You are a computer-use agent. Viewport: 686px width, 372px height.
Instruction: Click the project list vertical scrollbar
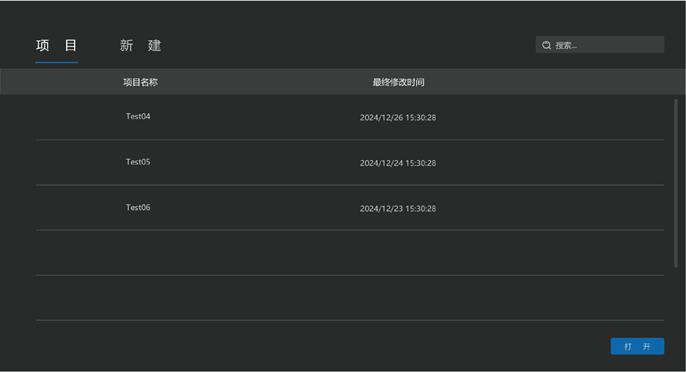point(676,183)
